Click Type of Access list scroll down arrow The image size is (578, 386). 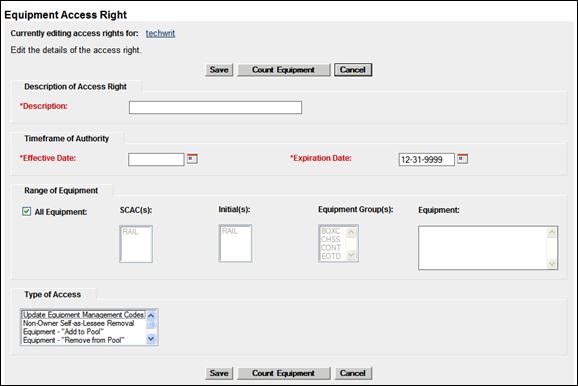[151, 338]
